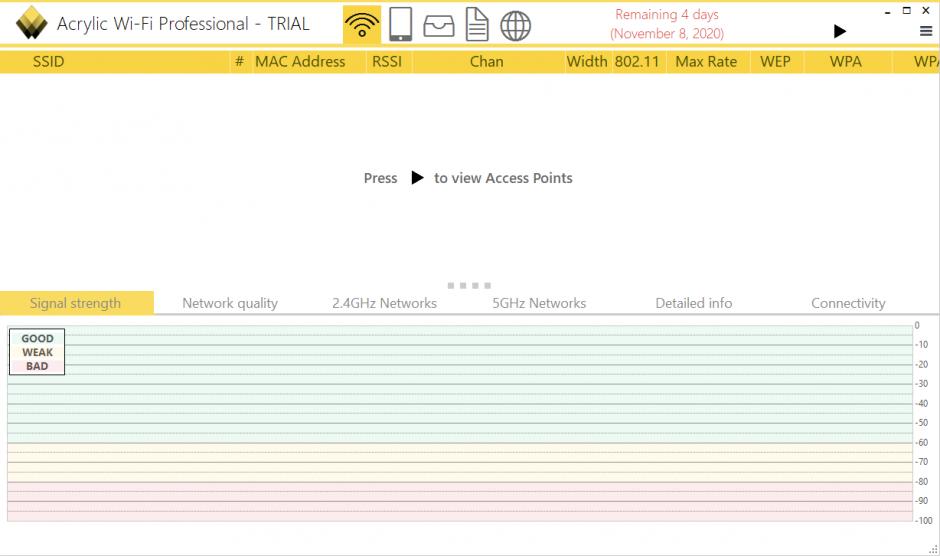
Task: Sort by Max Rate column header
Action: [706, 62]
